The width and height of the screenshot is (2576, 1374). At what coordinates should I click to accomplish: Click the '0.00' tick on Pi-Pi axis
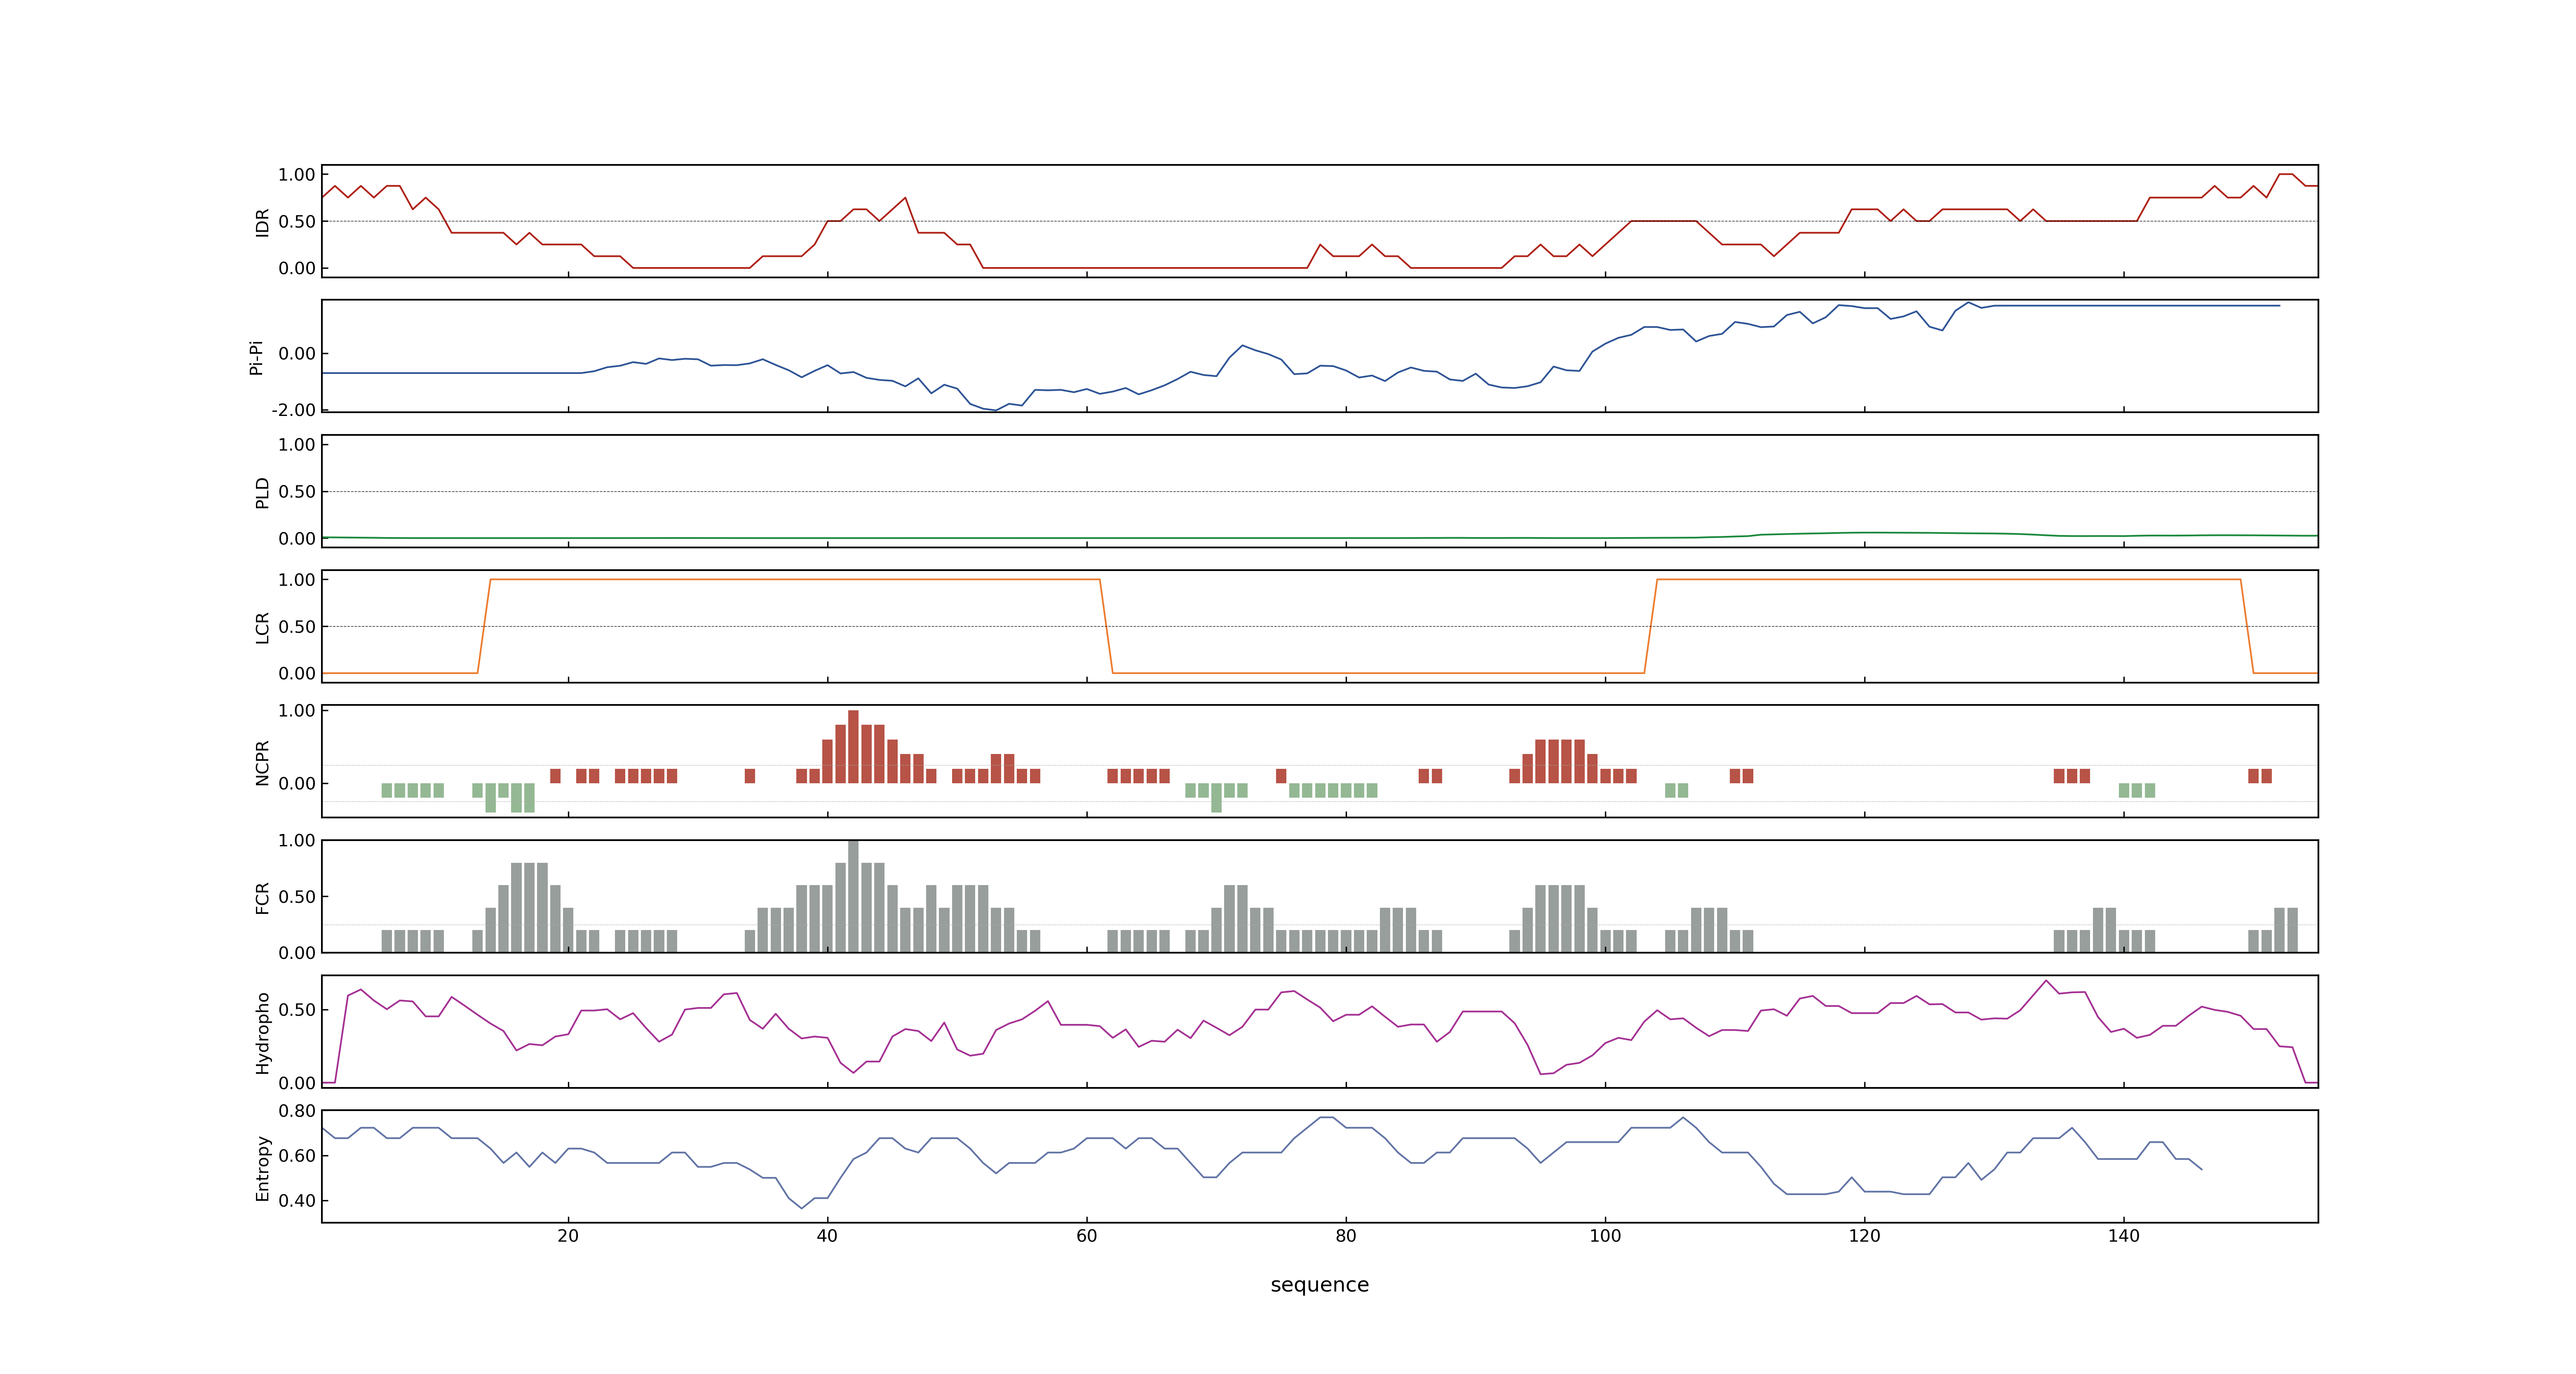(297, 354)
